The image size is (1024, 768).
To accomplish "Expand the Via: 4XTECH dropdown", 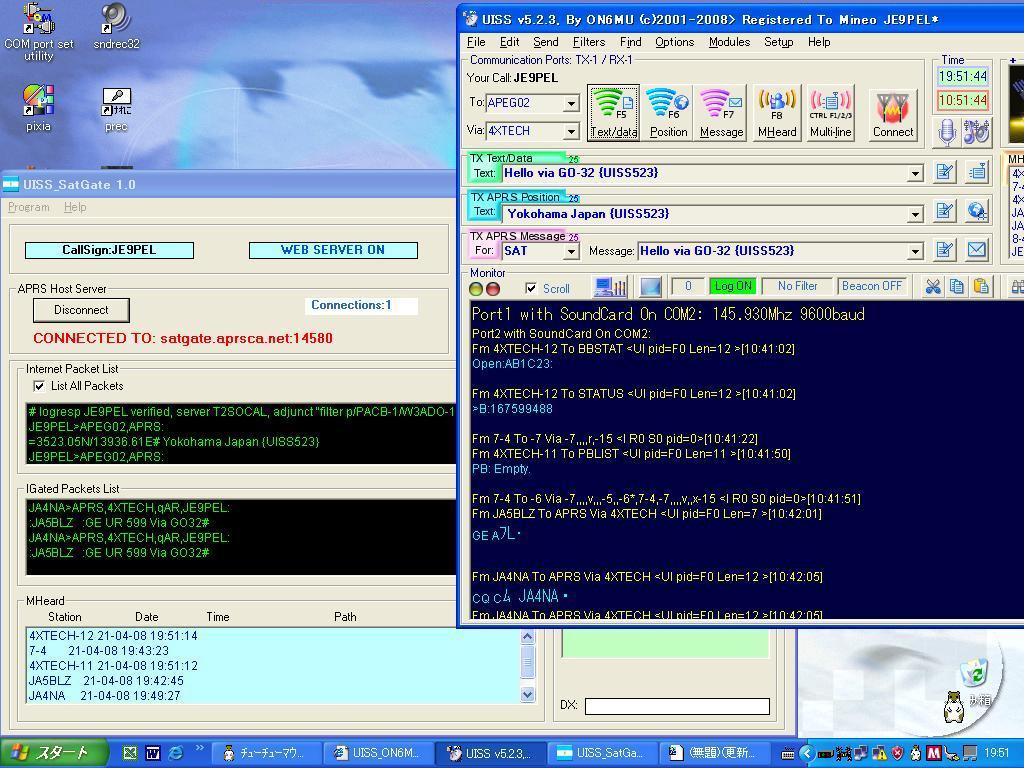I will click(x=571, y=131).
